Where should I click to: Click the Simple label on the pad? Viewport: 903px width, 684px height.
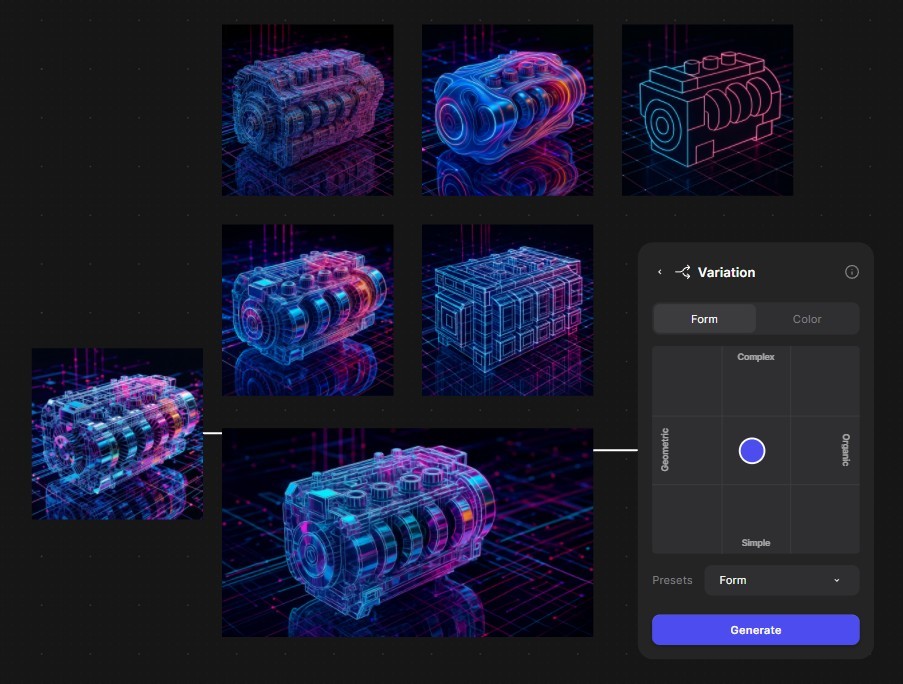point(756,543)
